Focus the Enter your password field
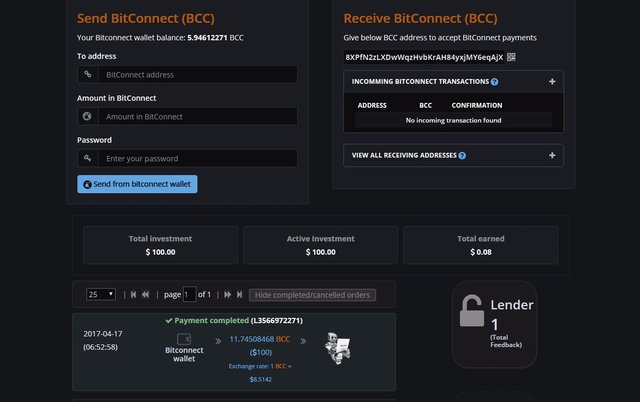This screenshot has width=640, height=402. click(198, 158)
